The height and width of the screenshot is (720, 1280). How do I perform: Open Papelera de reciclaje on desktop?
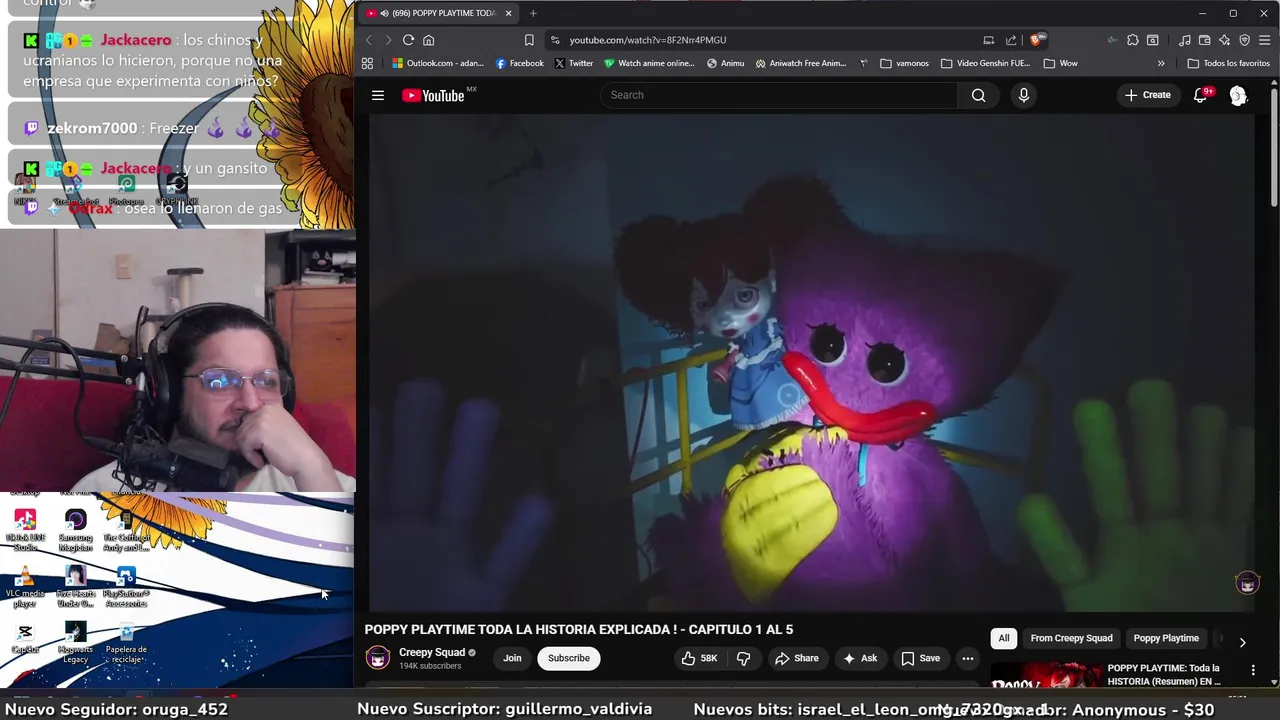point(126,642)
